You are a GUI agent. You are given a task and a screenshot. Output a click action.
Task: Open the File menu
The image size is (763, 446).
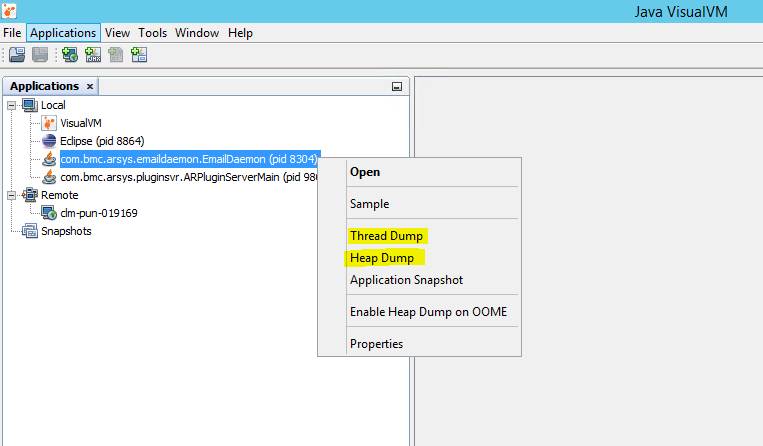point(12,33)
